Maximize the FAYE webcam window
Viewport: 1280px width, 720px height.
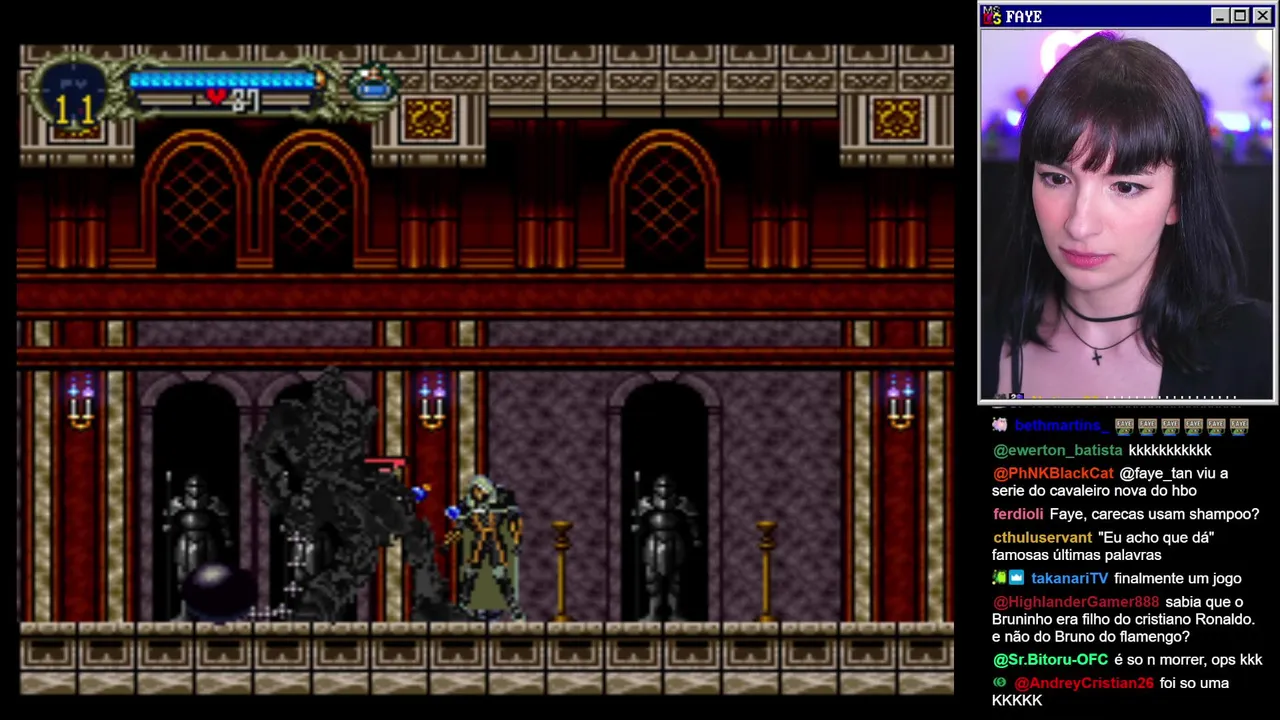[1239, 16]
